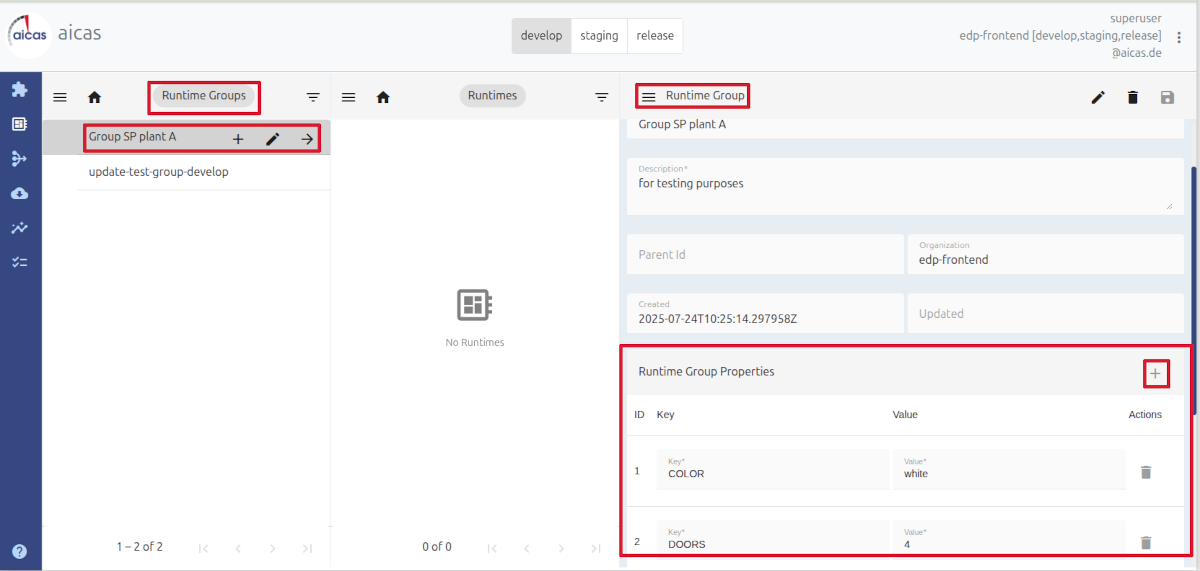Screen dimensions: 1200x571
Task: Click the help question mark icon
Action: click(x=19, y=551)
